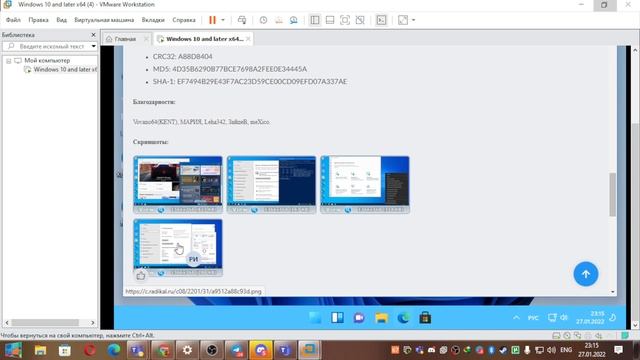Close the Библиотека panel
This screenshot has width=640, height=360.
(x=93, y=35)
